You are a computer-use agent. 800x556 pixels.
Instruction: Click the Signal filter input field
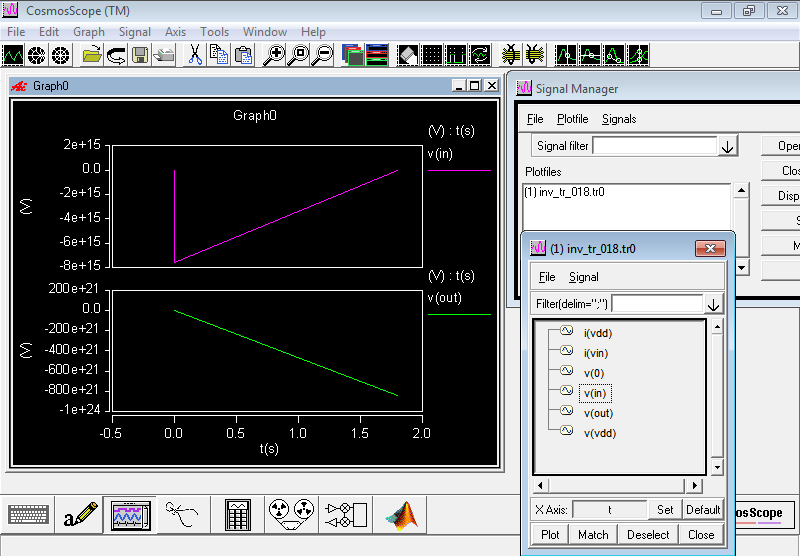(x=655, y=146)
